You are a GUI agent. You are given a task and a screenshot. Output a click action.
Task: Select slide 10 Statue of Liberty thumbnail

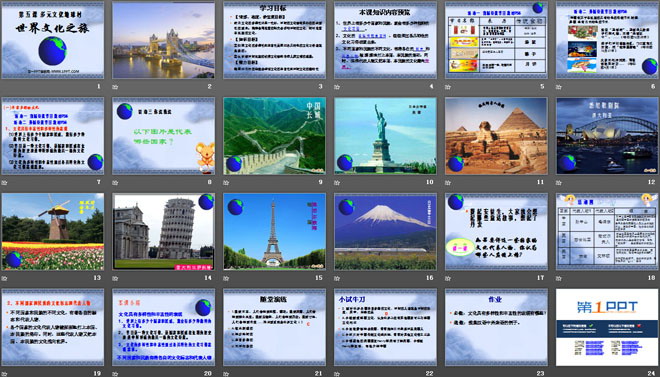click(x=386, y=136)
